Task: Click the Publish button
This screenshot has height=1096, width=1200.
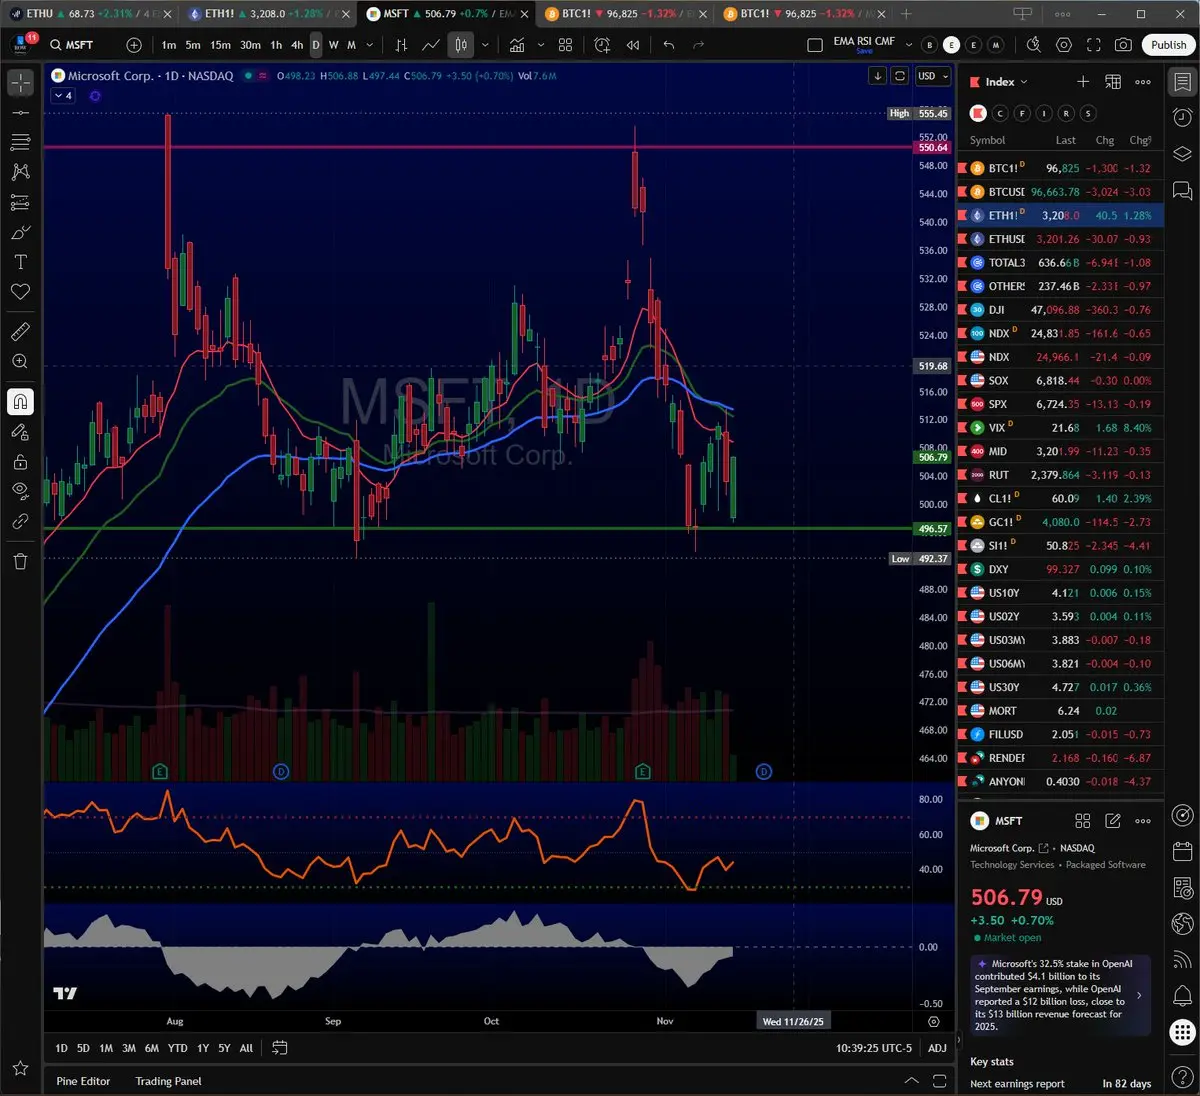Action: (x=1168, y=45)
